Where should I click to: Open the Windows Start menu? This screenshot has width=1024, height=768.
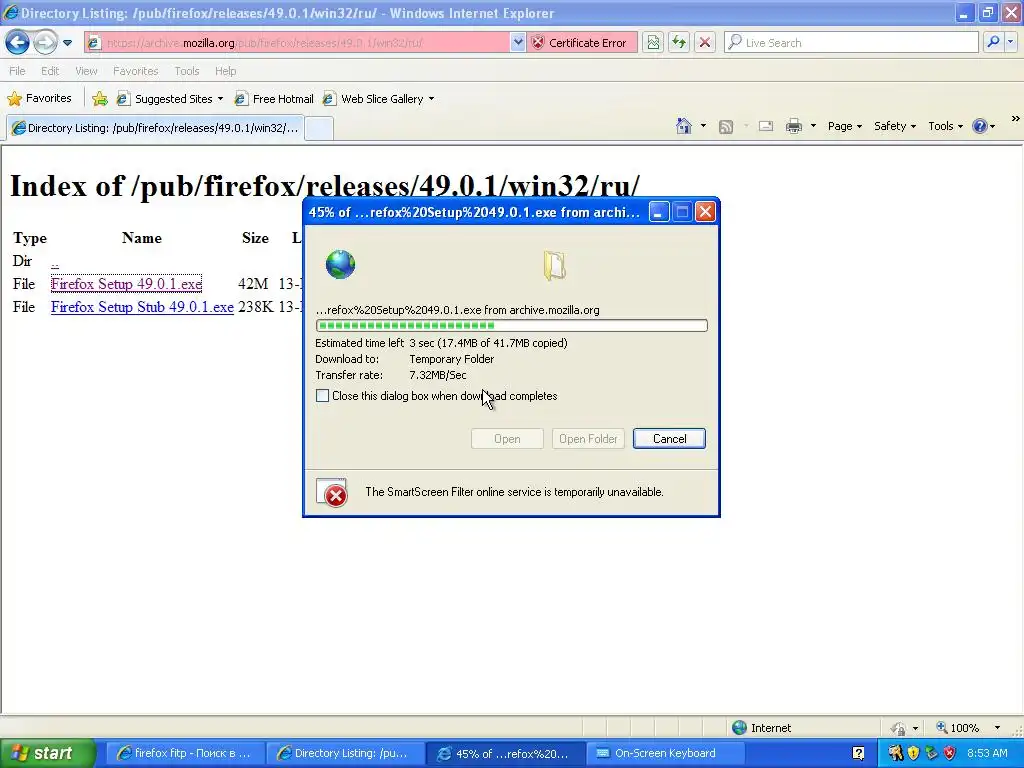click(47, 753)
